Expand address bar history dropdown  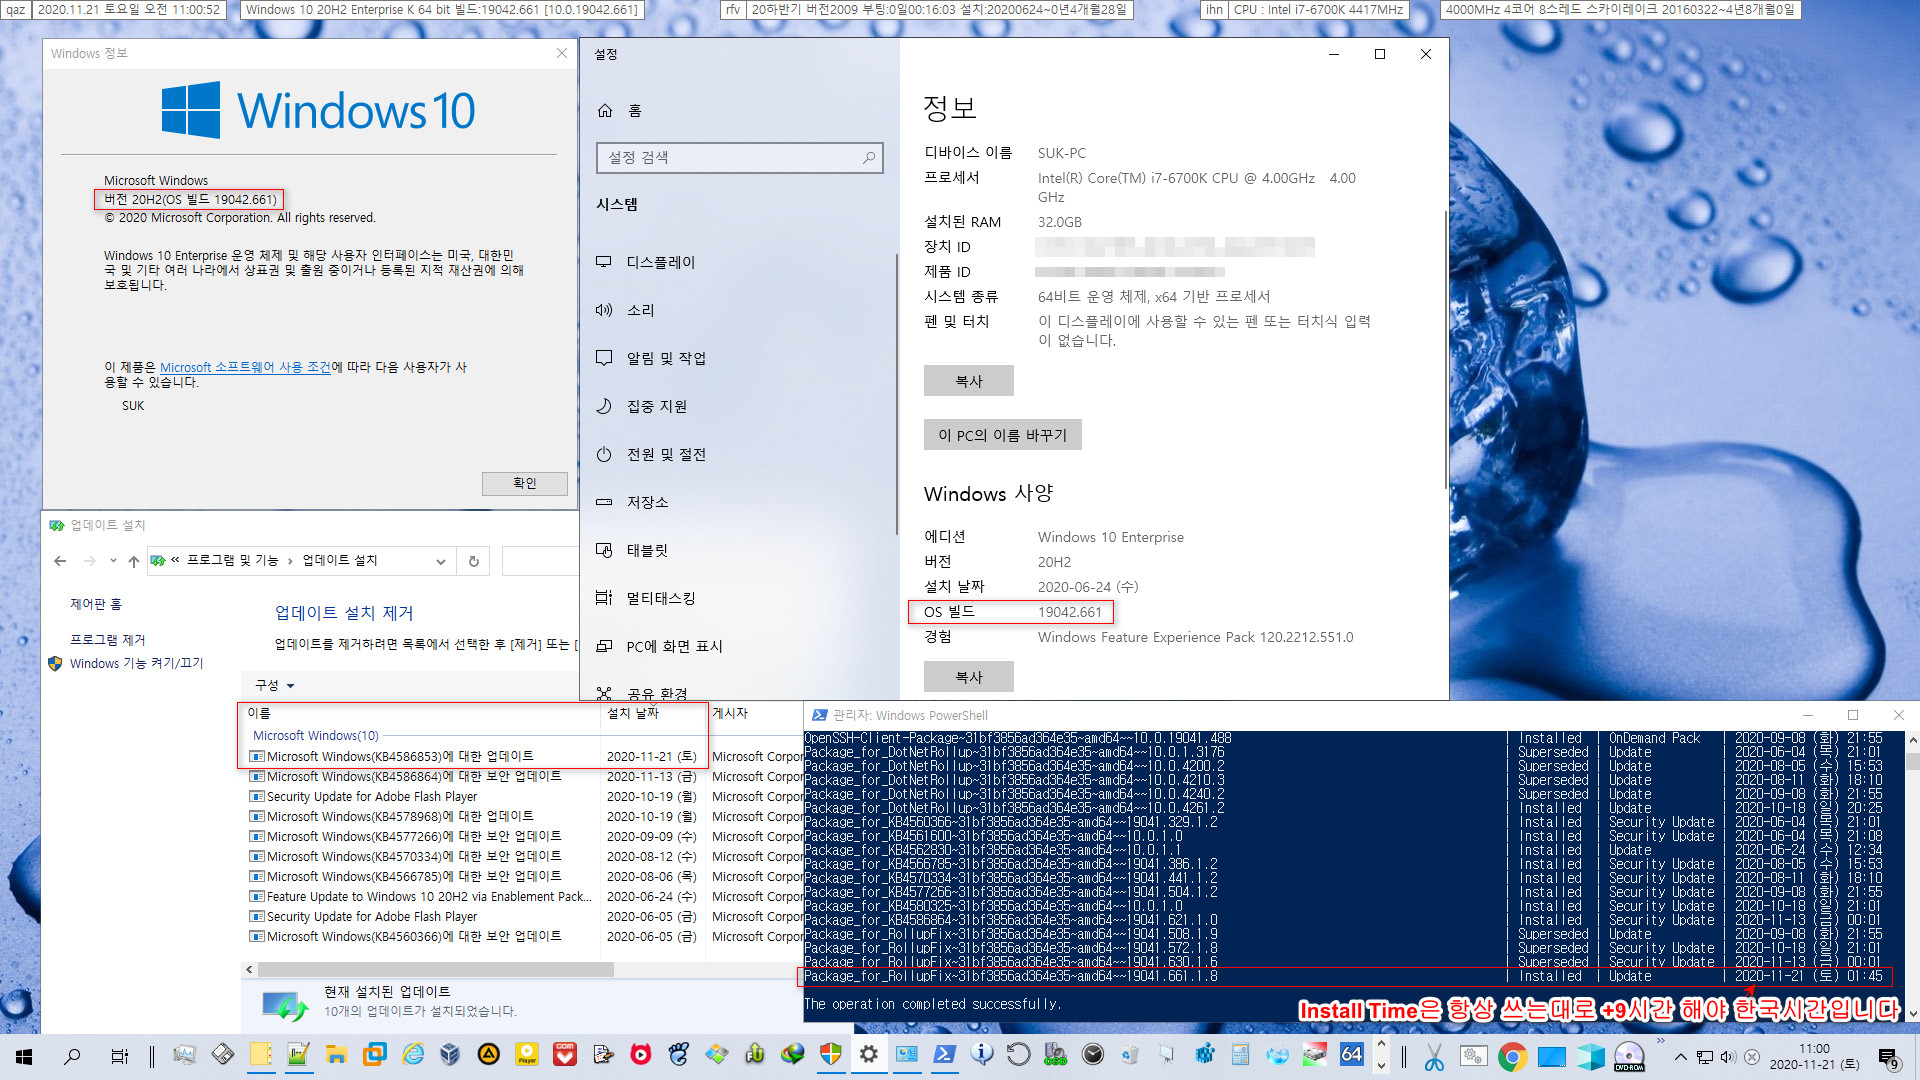[x=440, y=561]
